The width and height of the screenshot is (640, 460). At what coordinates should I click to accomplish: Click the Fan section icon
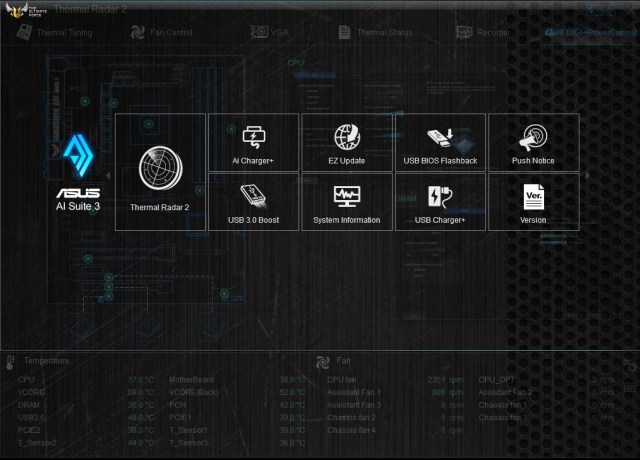322,362
